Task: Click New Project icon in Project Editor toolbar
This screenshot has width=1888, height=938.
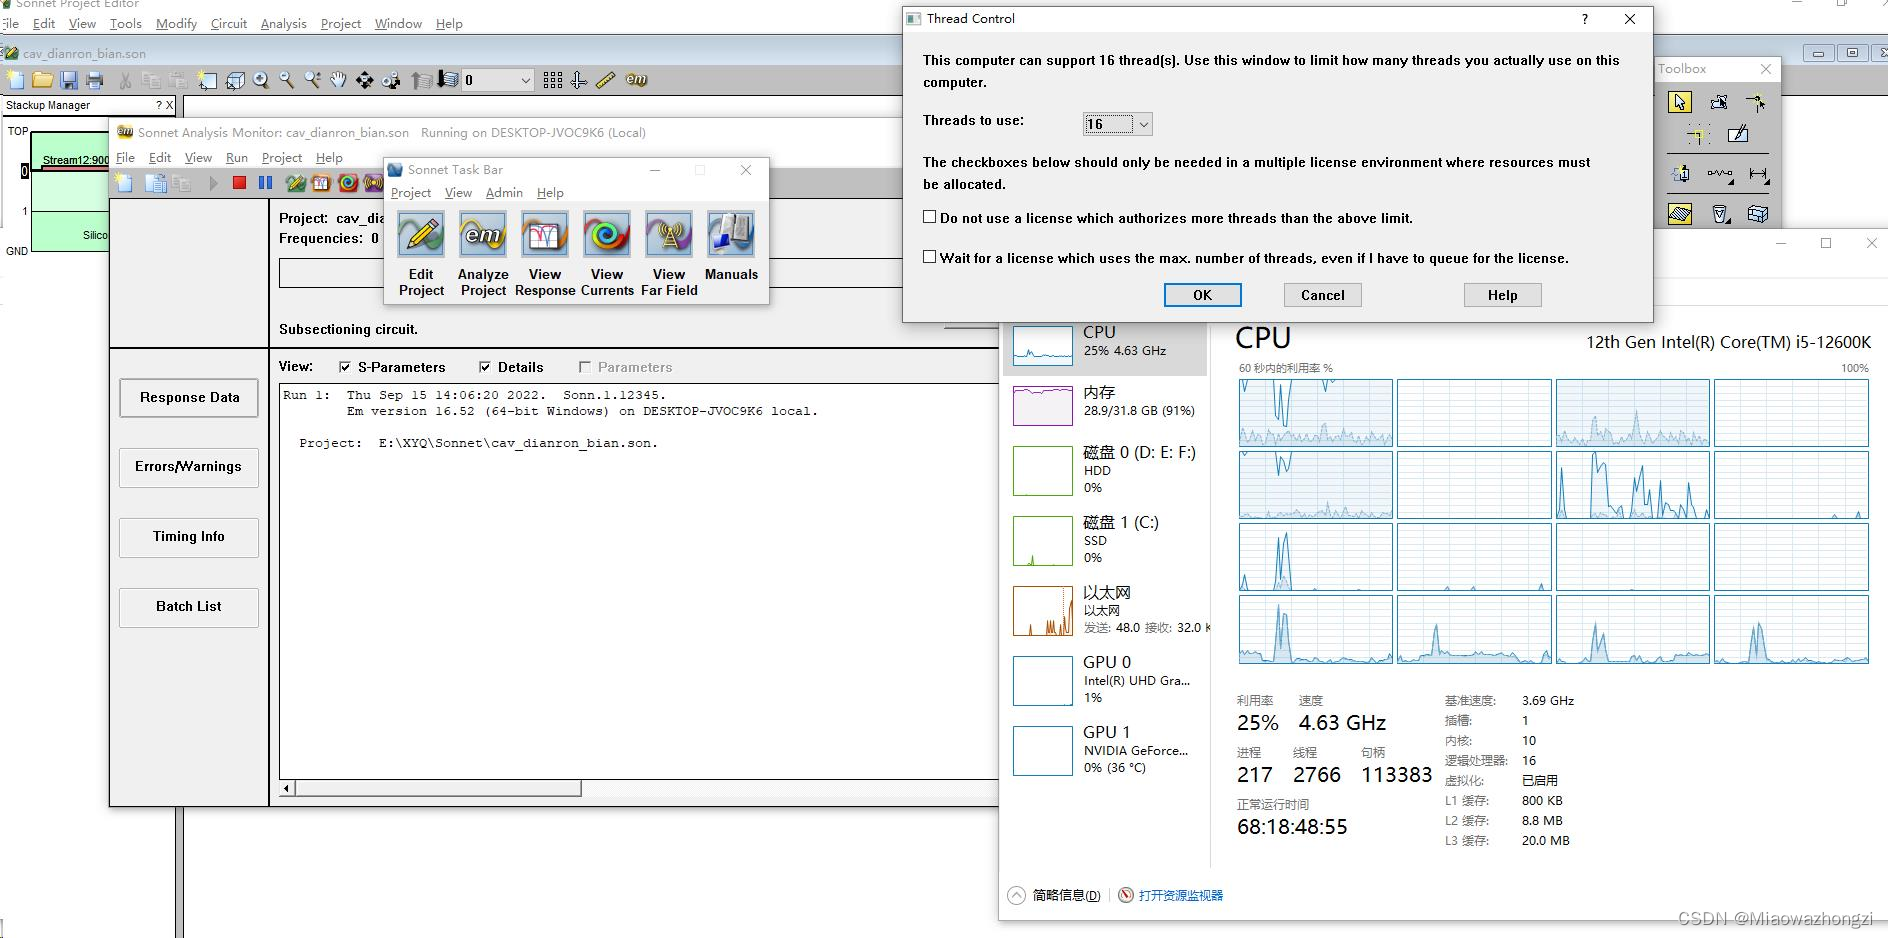Action: point(16,80)
